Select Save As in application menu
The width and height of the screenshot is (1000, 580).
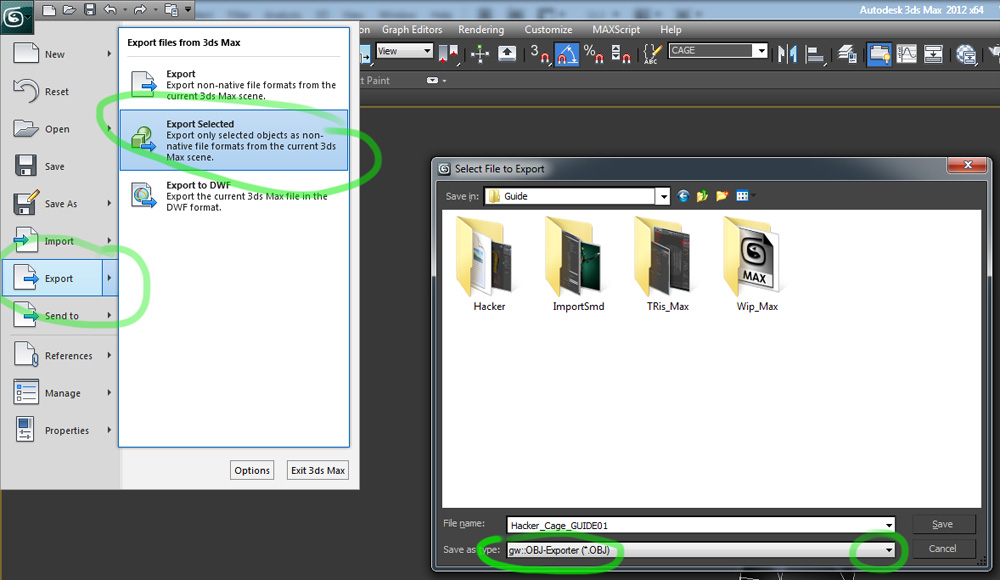tap(60, 204)
